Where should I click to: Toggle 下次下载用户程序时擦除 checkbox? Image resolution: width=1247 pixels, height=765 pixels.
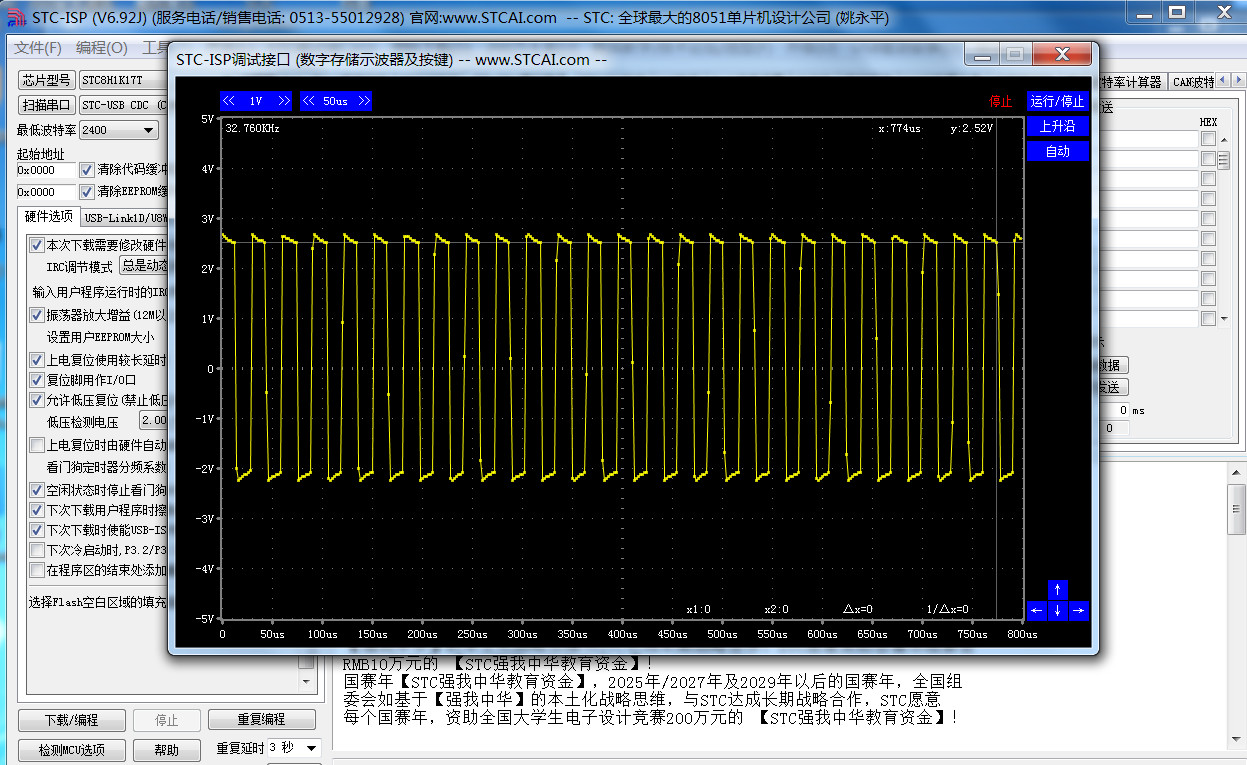37,510
